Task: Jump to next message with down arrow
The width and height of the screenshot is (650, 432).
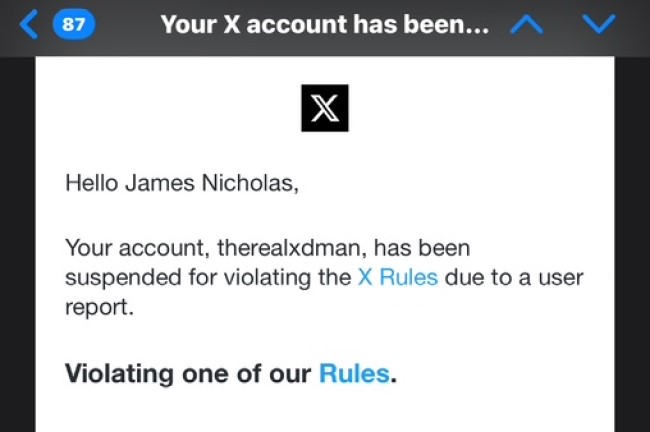Action: tap(599, 24)
